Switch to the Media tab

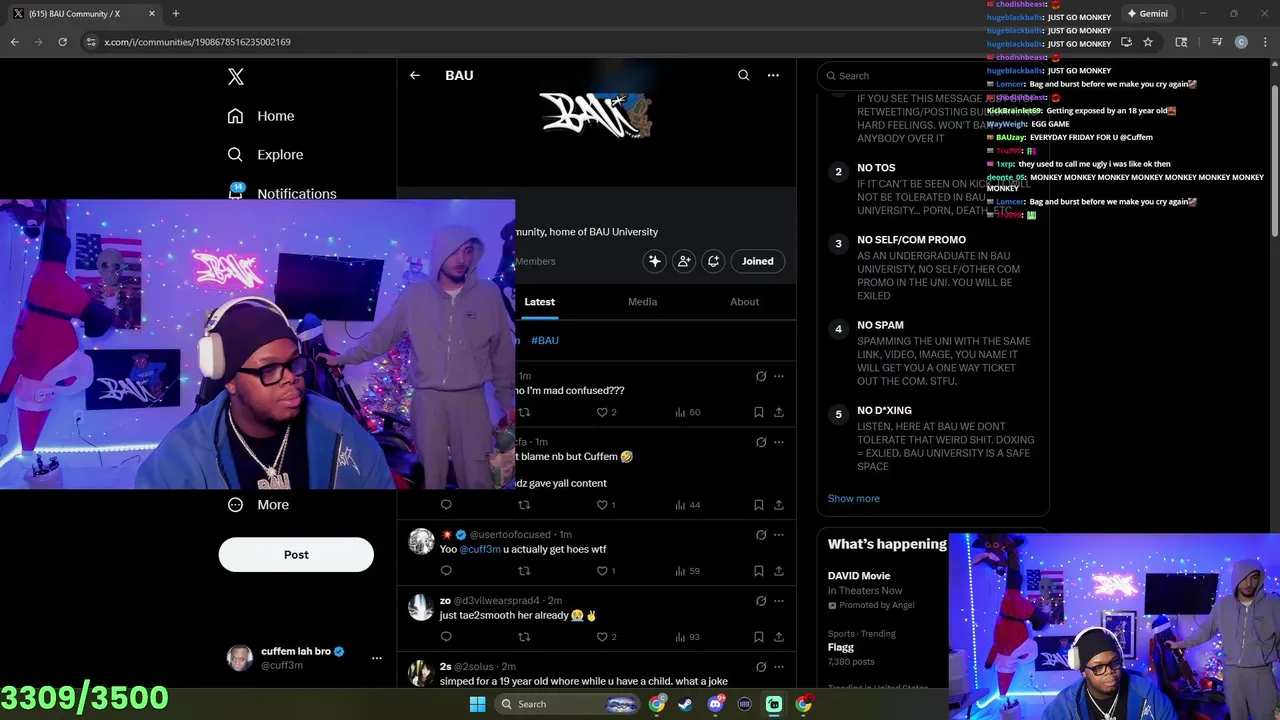[x=642, y=302]
